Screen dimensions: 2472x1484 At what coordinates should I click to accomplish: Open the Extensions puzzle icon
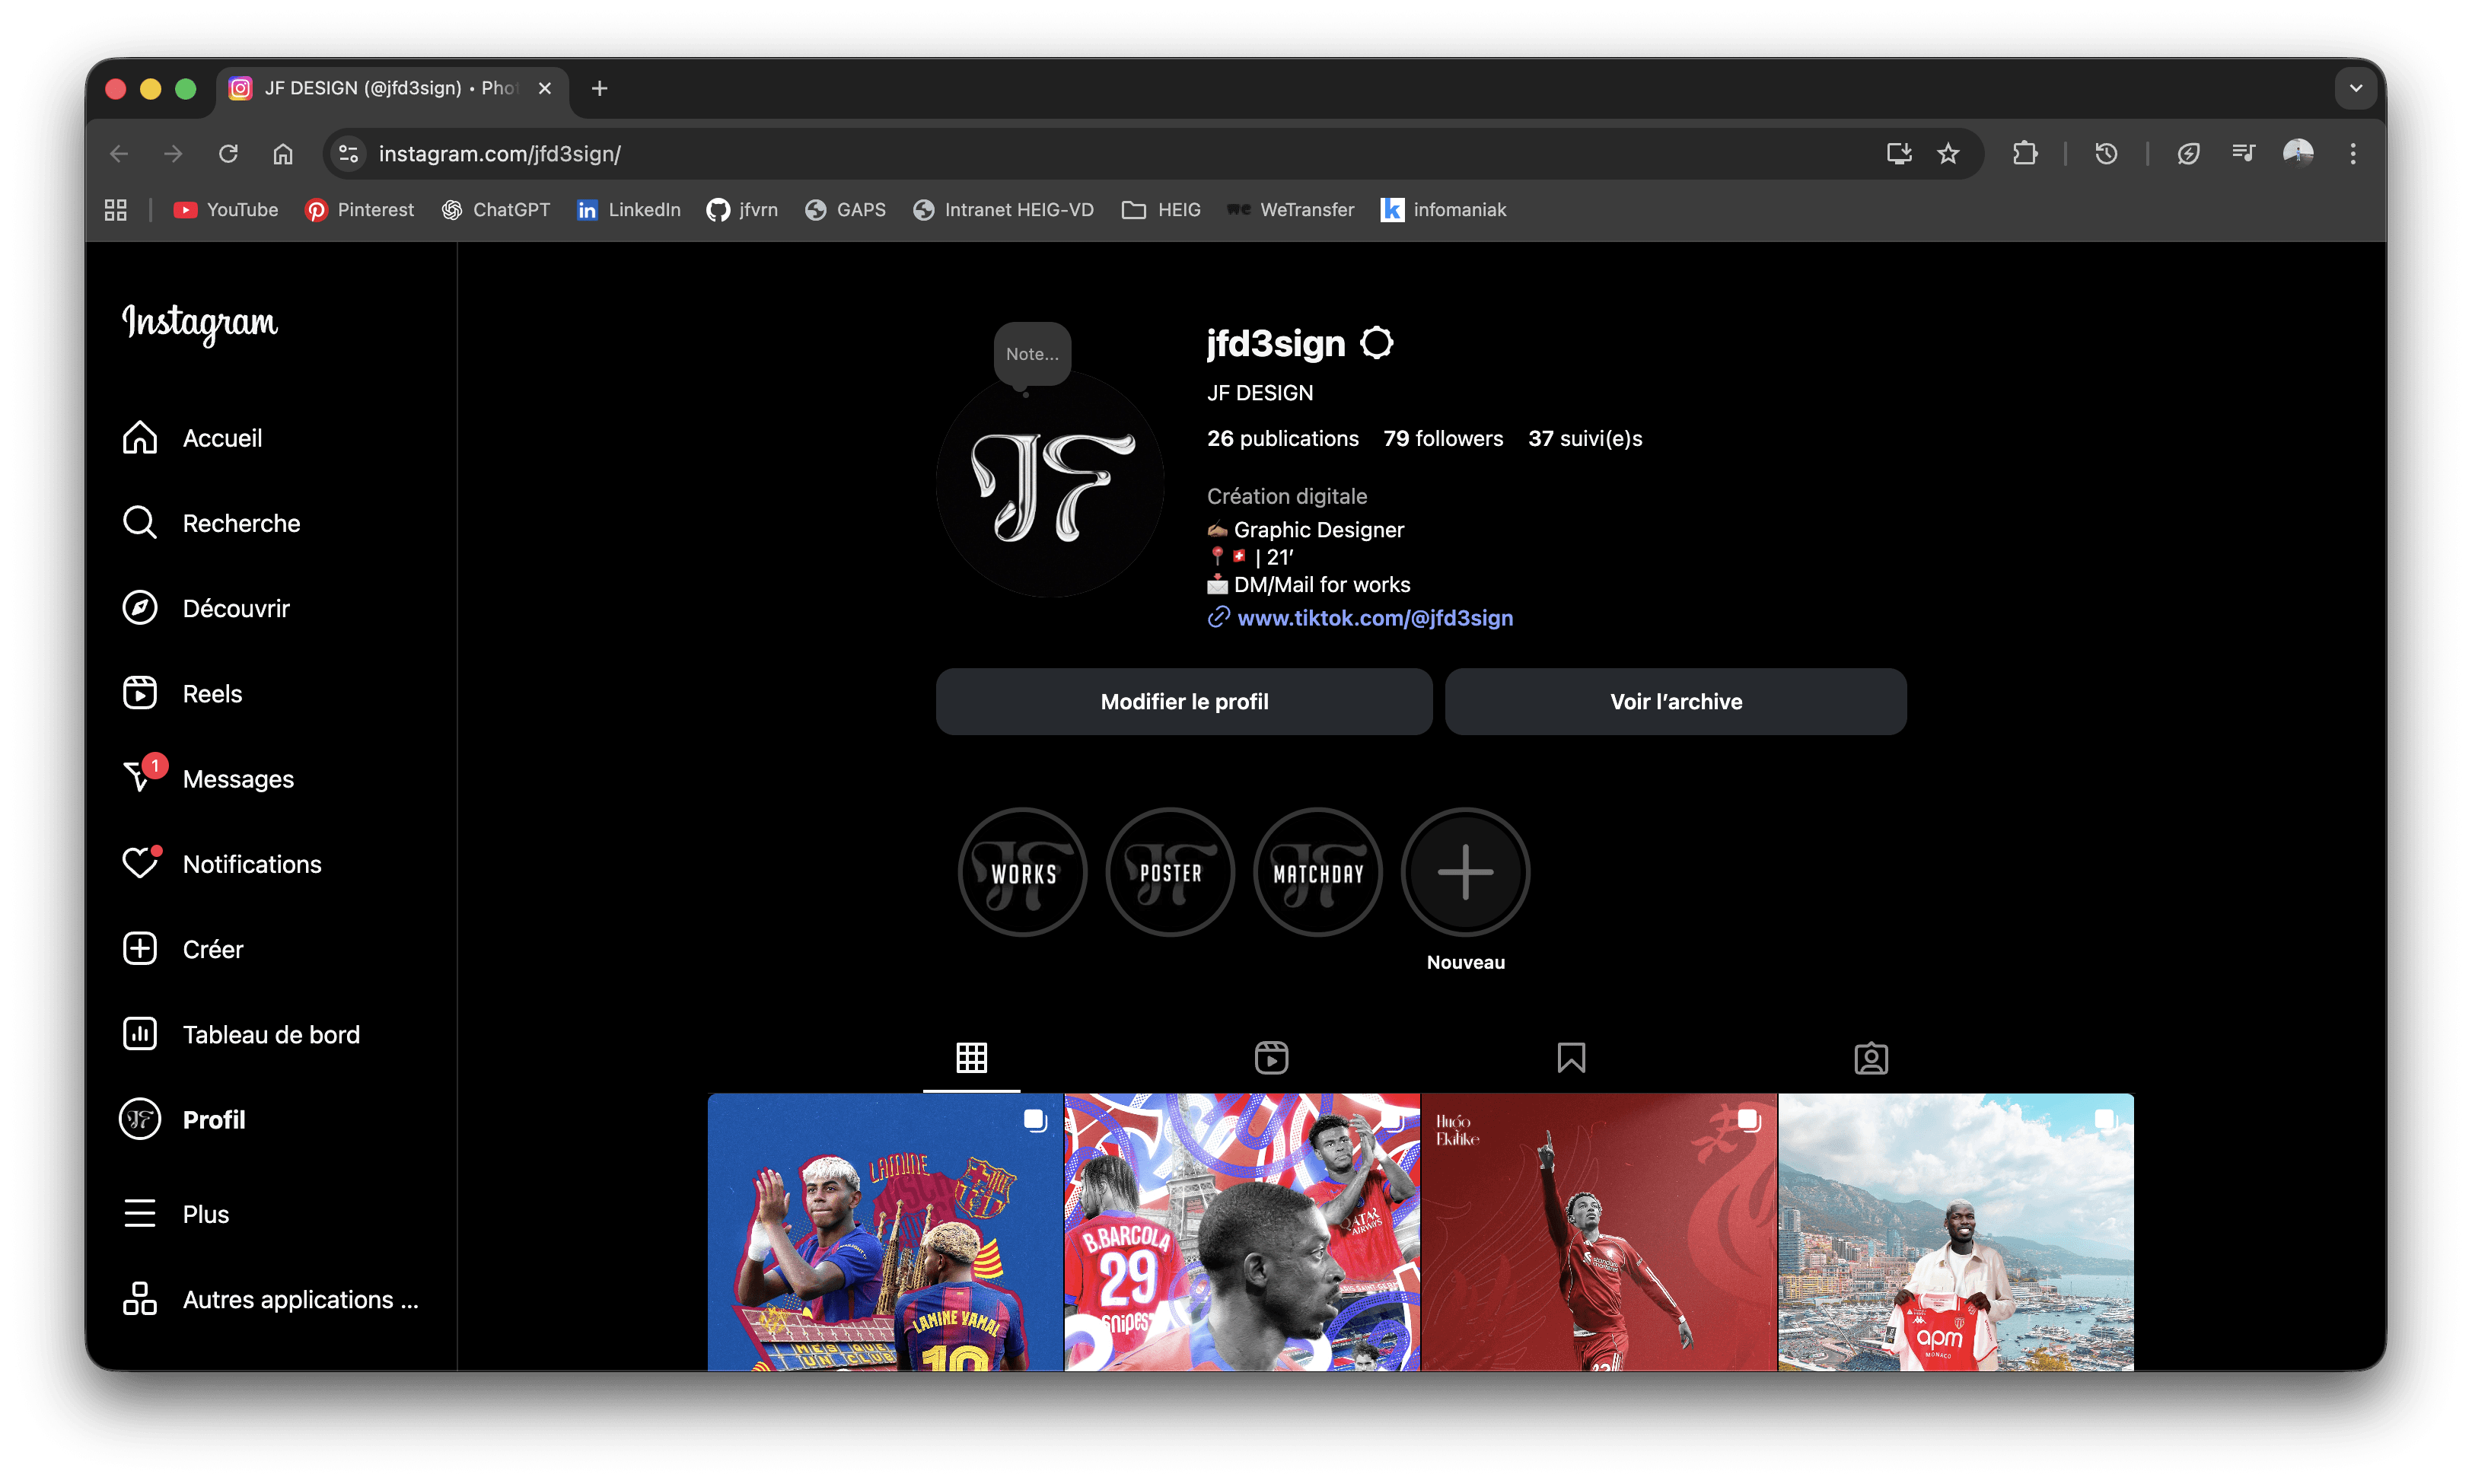point(2025,154)
